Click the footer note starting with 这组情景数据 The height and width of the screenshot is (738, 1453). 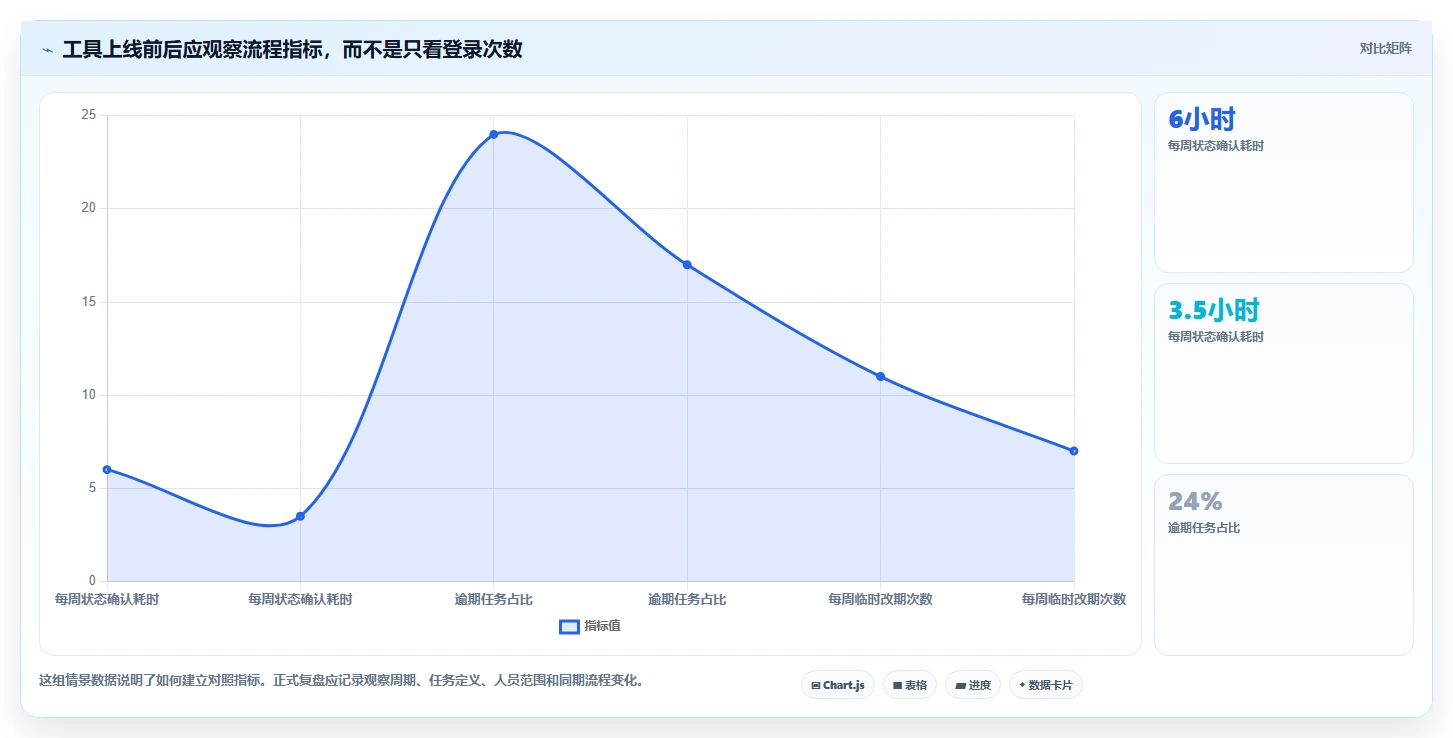point(343,681)
